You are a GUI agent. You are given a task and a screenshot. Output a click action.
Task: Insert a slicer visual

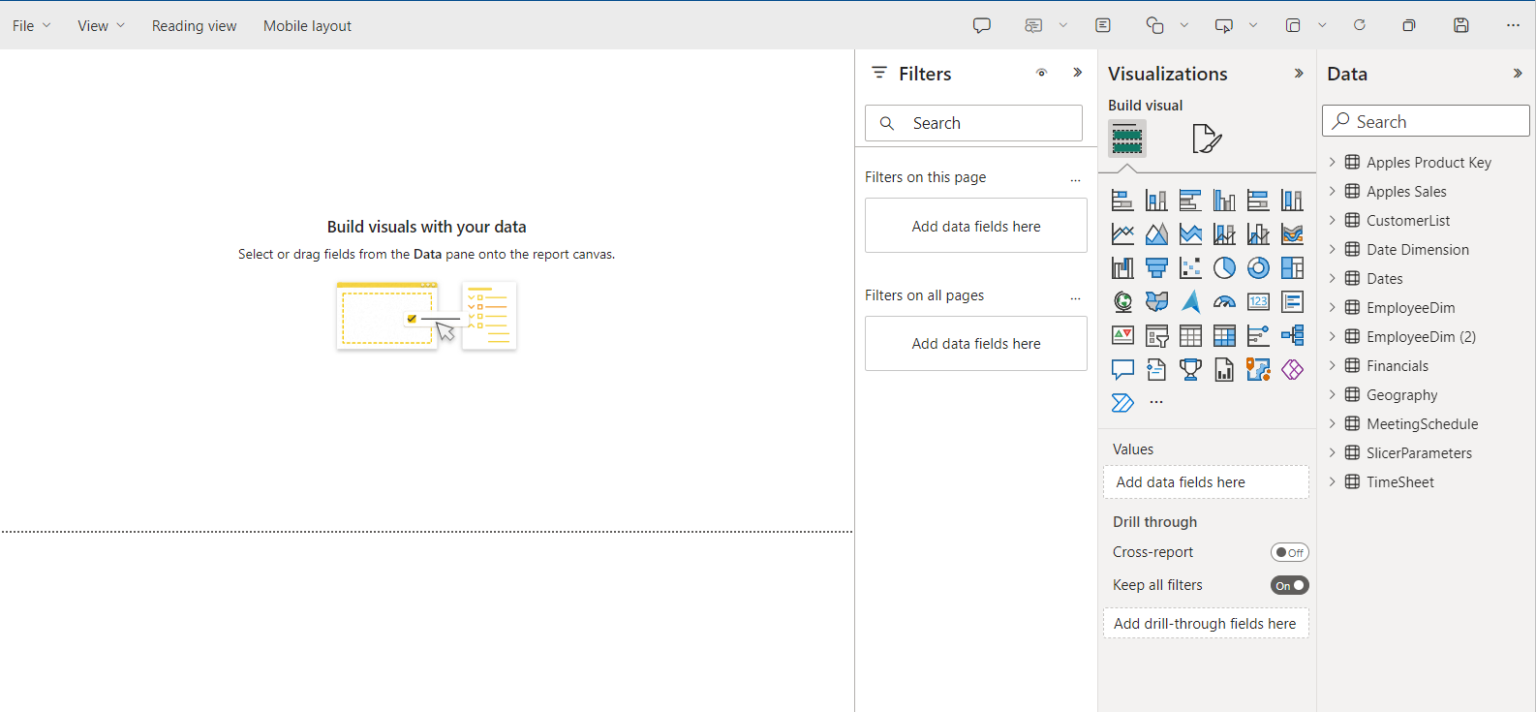[x=1156, y=335]
